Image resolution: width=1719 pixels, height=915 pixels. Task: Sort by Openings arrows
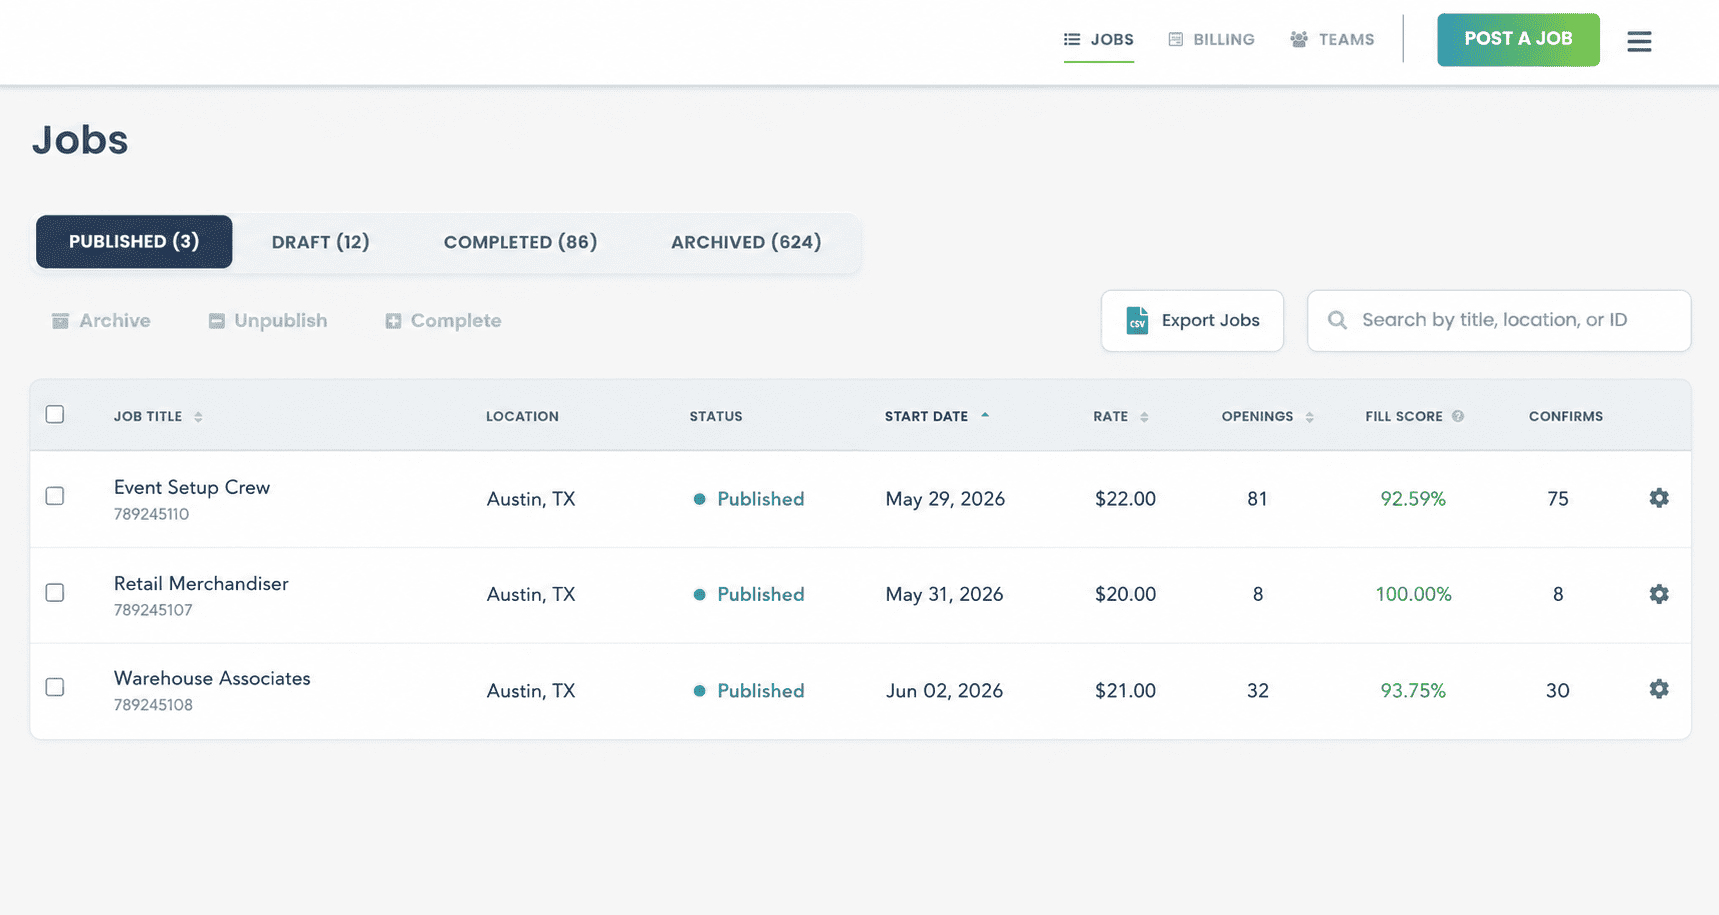1309,417
